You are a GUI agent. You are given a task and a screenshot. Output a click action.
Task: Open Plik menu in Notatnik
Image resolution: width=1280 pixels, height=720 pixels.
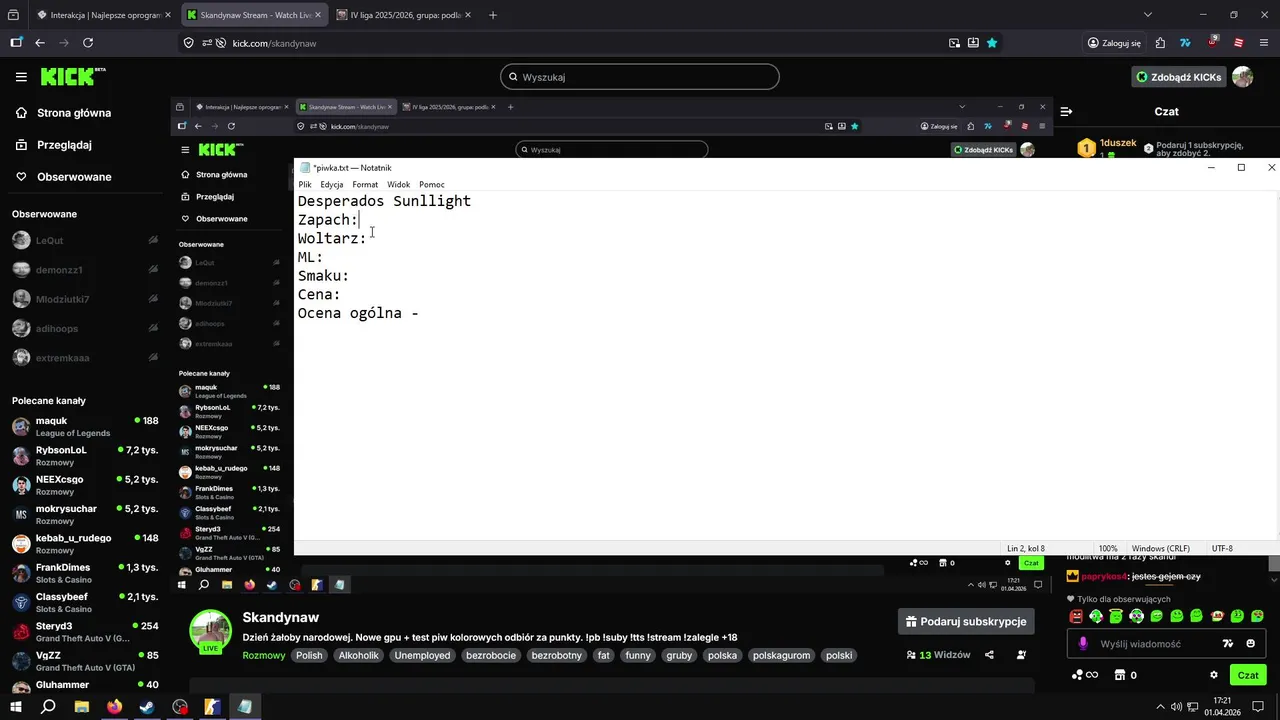click(304, 184)
